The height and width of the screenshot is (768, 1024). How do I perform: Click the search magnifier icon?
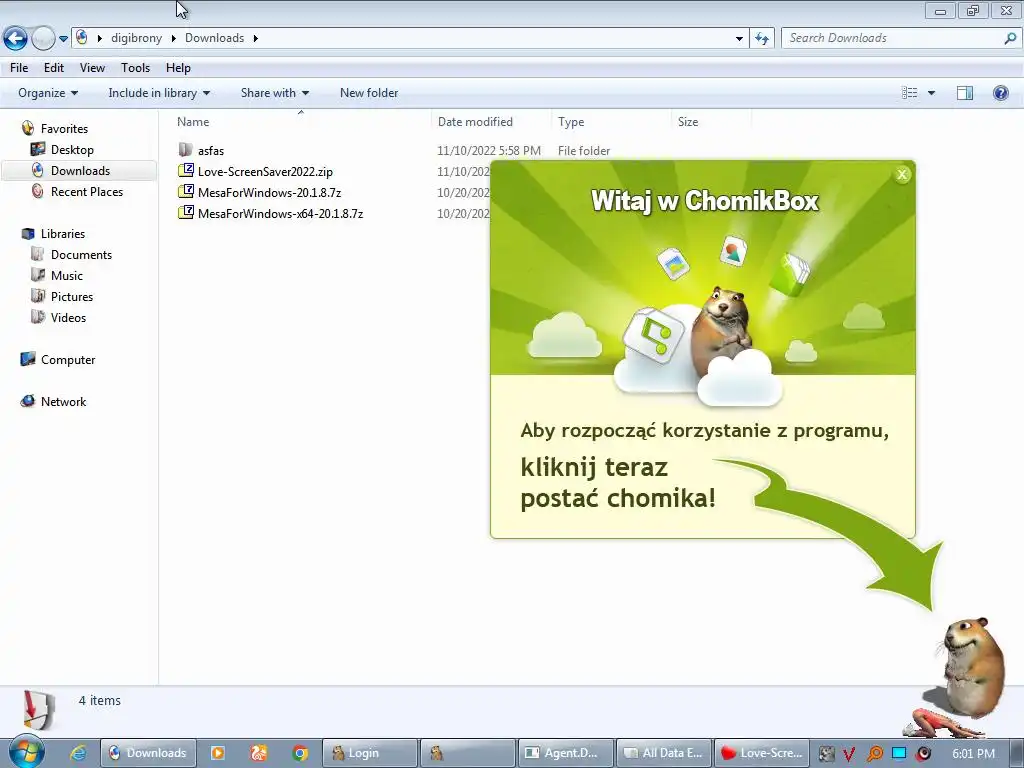(1010, 38)
